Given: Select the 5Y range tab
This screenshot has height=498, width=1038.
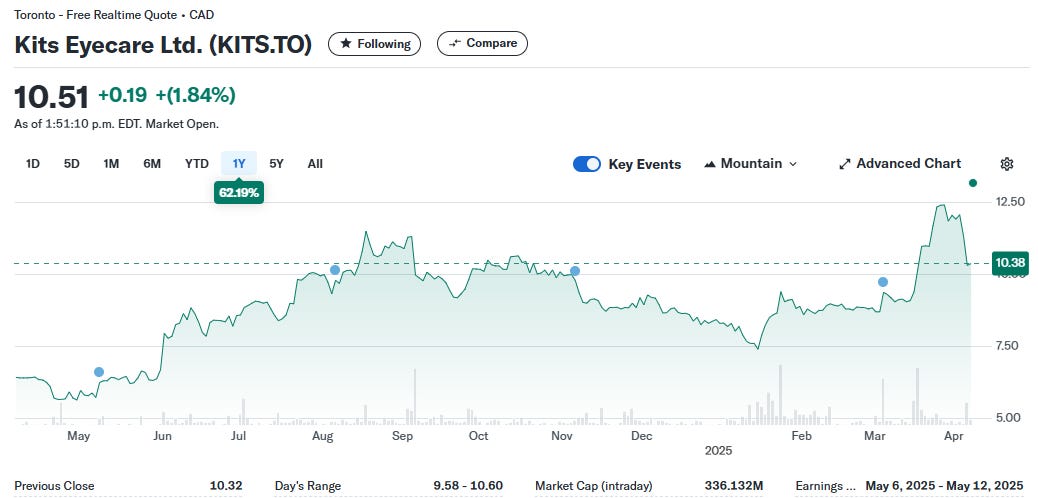Looking at the screenshot, I should click(x=277, y=164).
